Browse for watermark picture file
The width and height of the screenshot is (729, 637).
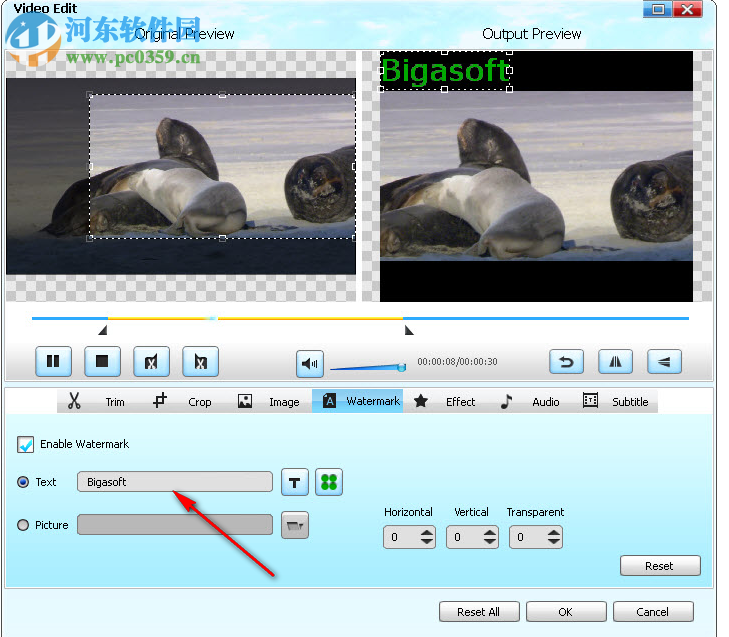[x=295, y=525]
